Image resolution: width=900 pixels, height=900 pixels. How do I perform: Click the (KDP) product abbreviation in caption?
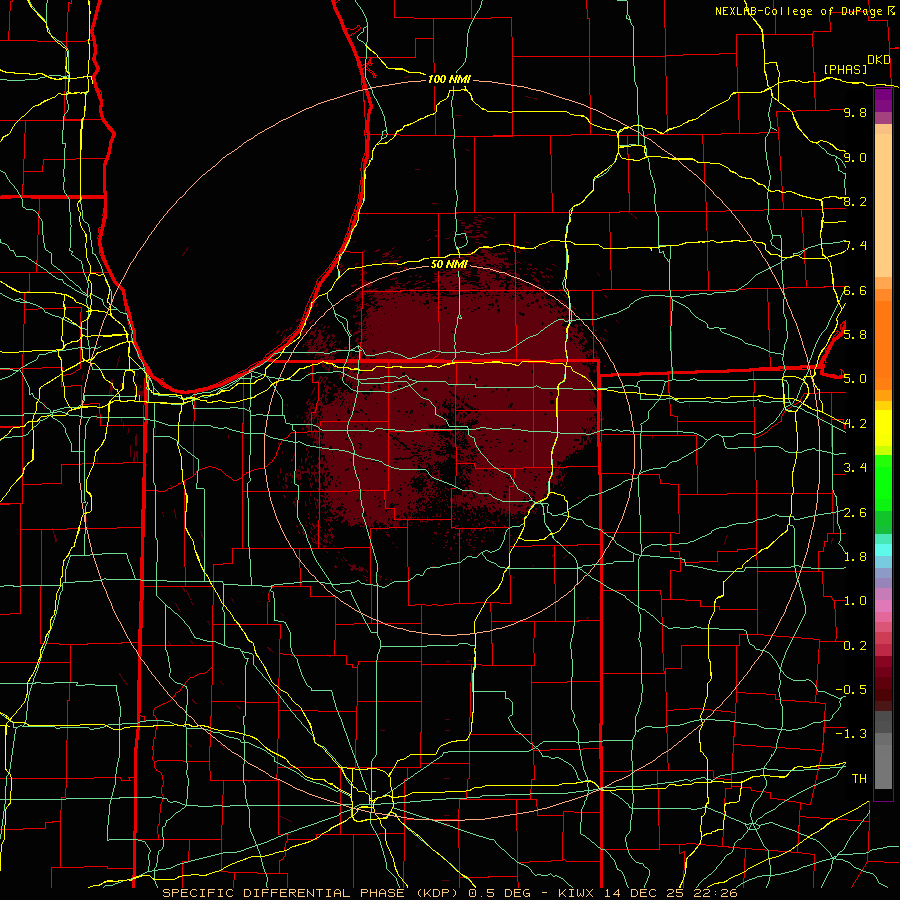click(437, 893)
